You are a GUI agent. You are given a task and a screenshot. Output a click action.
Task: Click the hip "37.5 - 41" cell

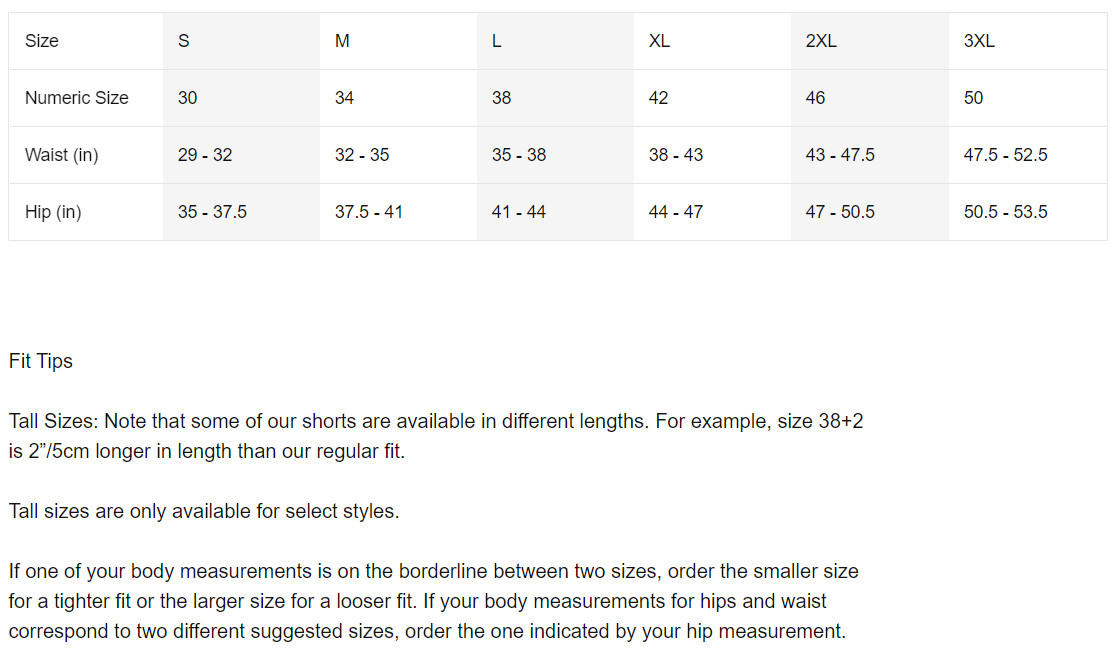click(369, 212)
